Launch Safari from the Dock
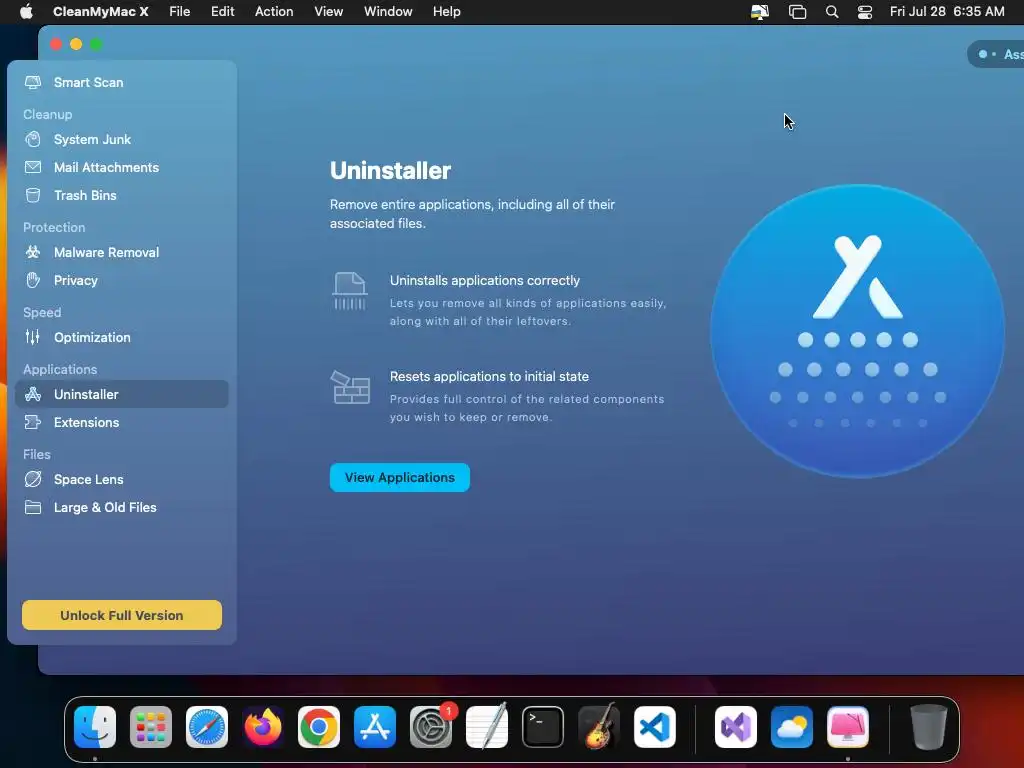This screenshot has height=768, width=1024. coord(207,727)
